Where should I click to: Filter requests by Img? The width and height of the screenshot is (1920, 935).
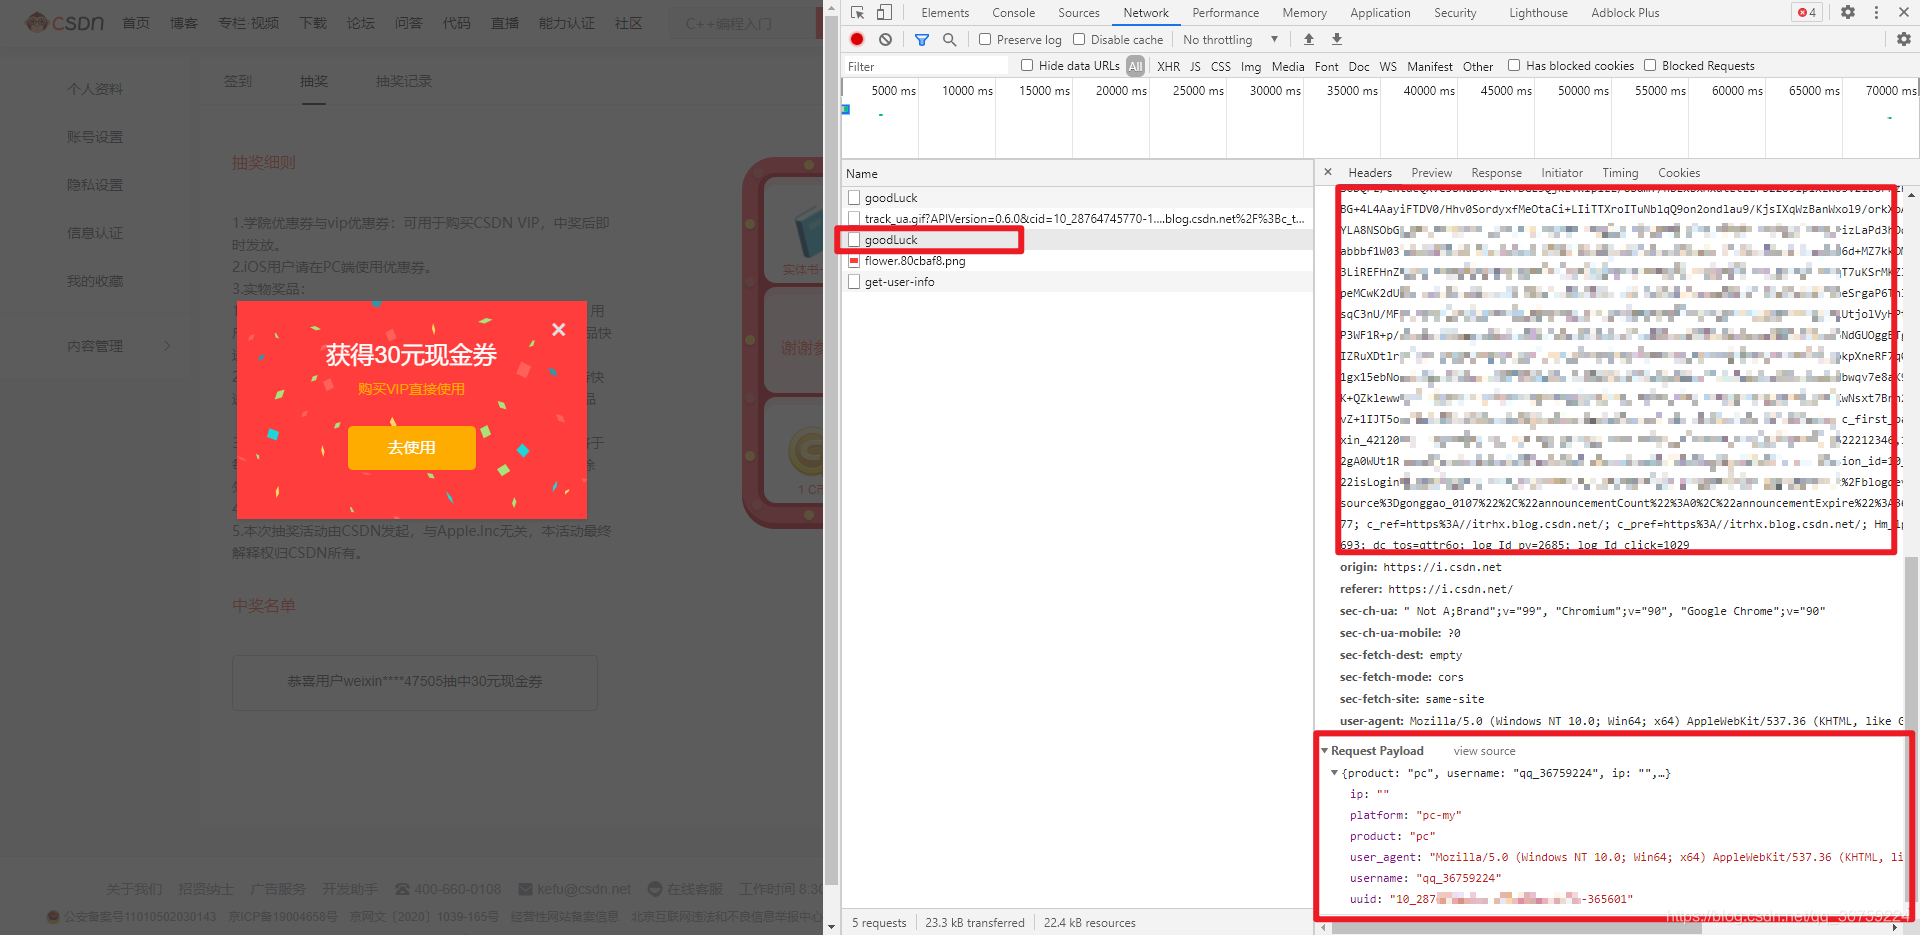[x=1250, y=66]
